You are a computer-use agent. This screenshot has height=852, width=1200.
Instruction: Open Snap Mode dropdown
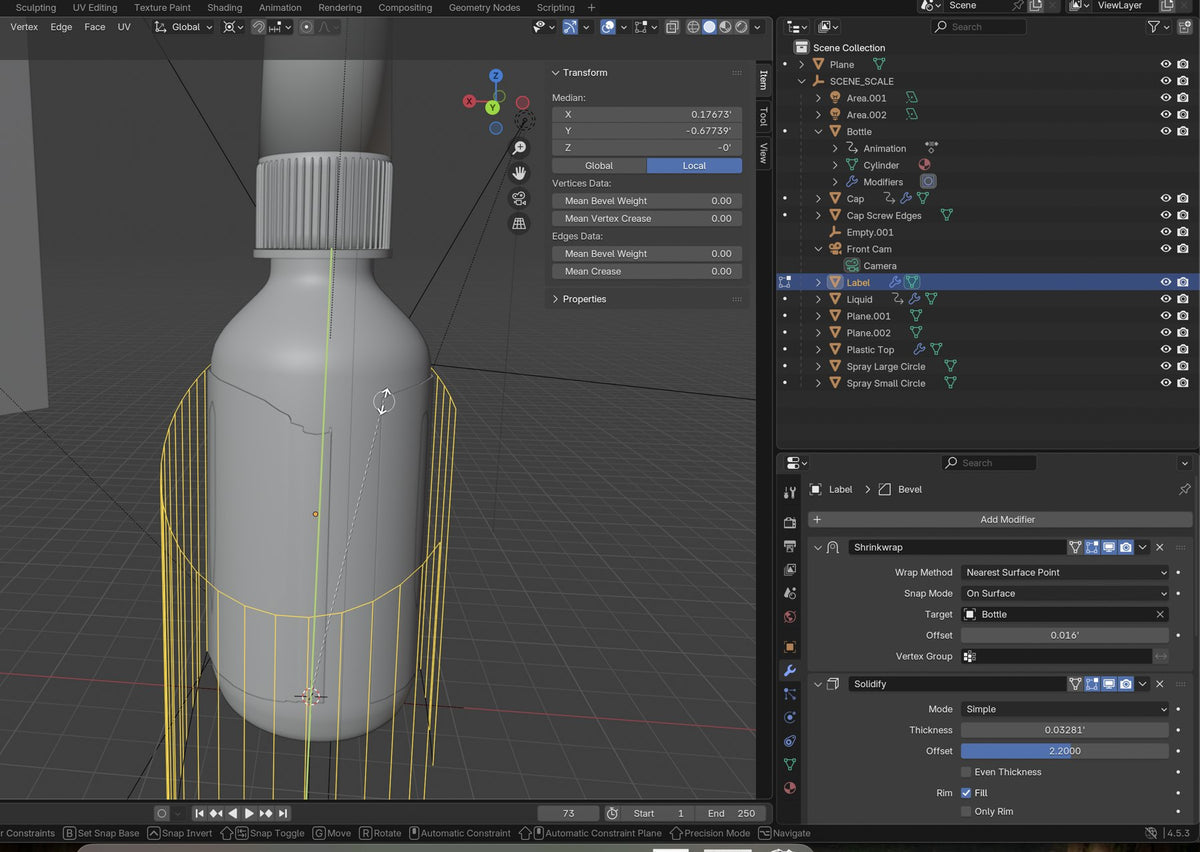[1065, 593]
